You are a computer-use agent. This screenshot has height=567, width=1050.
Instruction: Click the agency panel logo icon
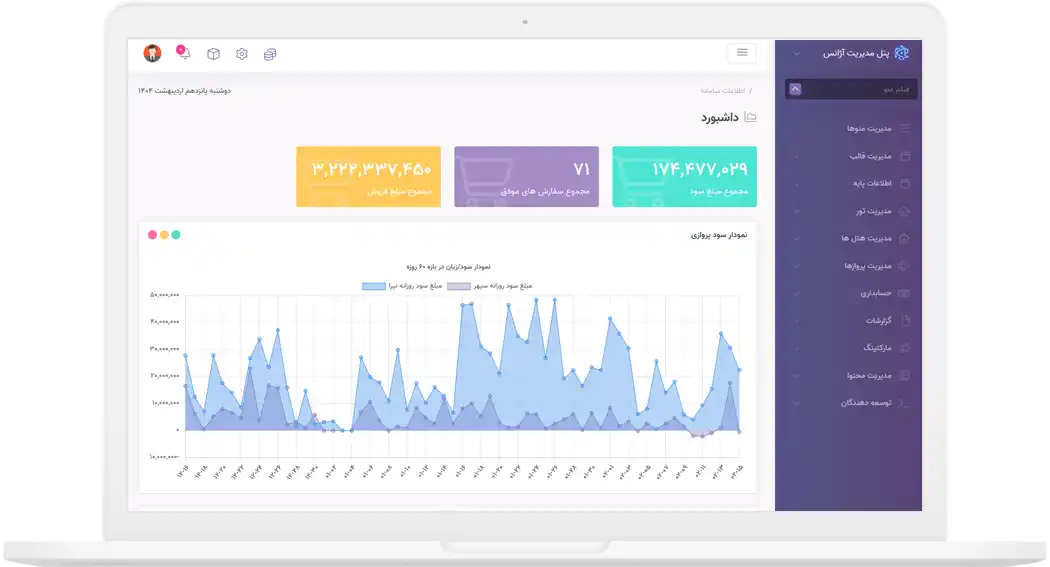pyautogui.click(x=902, y=53)
